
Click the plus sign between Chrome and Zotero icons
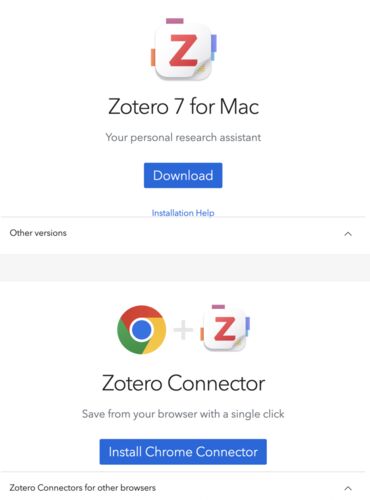183,330
